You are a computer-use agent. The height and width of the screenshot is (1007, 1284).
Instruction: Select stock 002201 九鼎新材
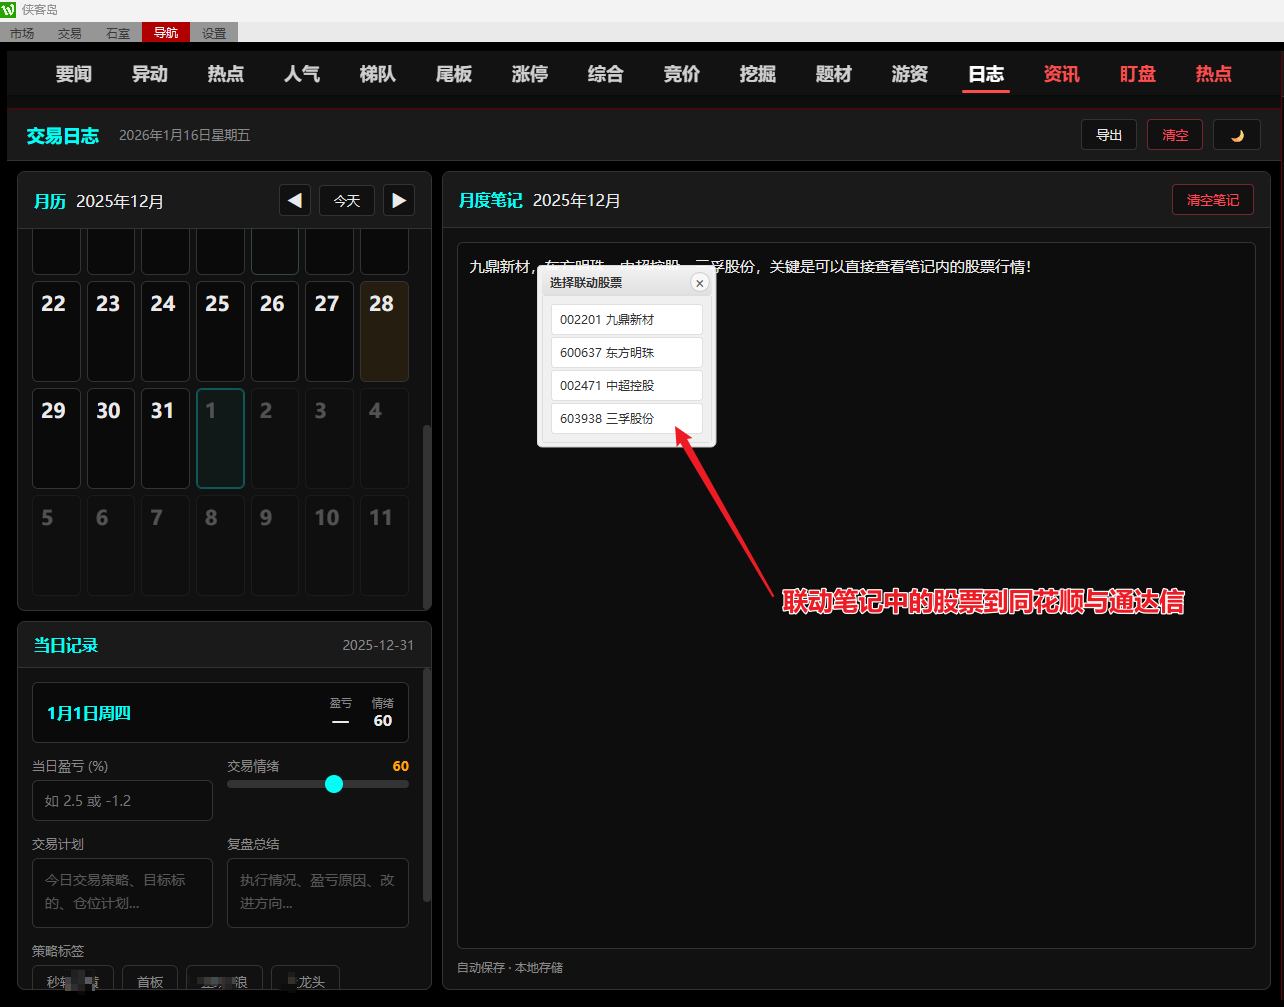627,320
